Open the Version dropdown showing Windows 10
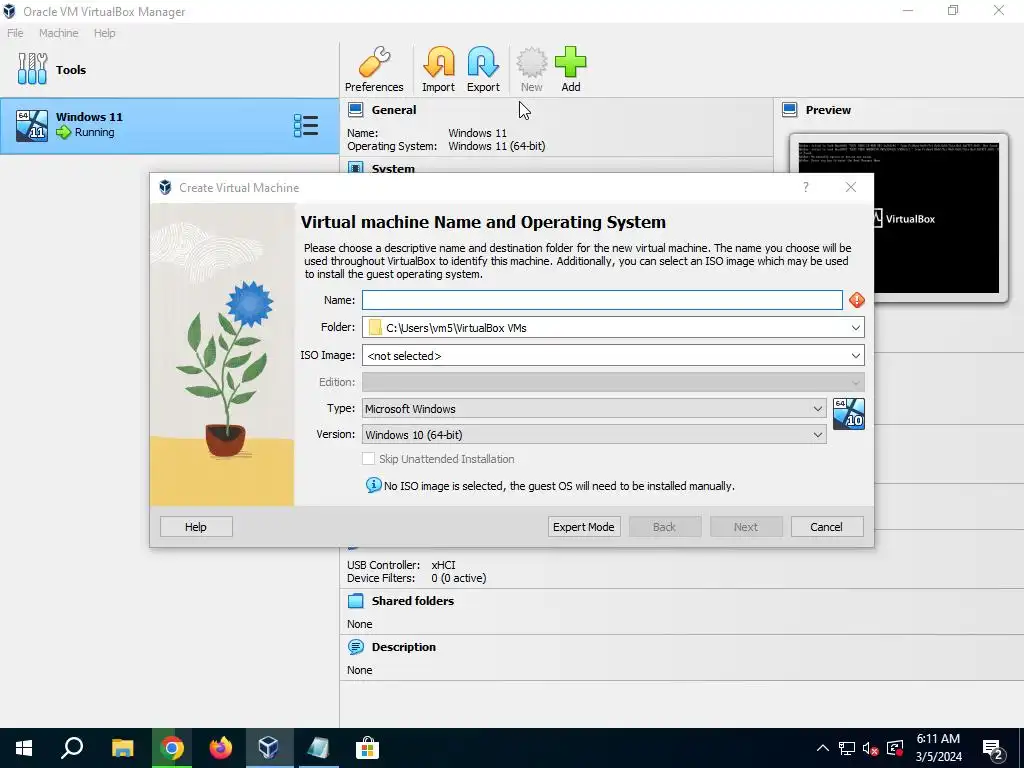Image resolution: width=1024 pixels, height=768 pixels. pos(594,434)
